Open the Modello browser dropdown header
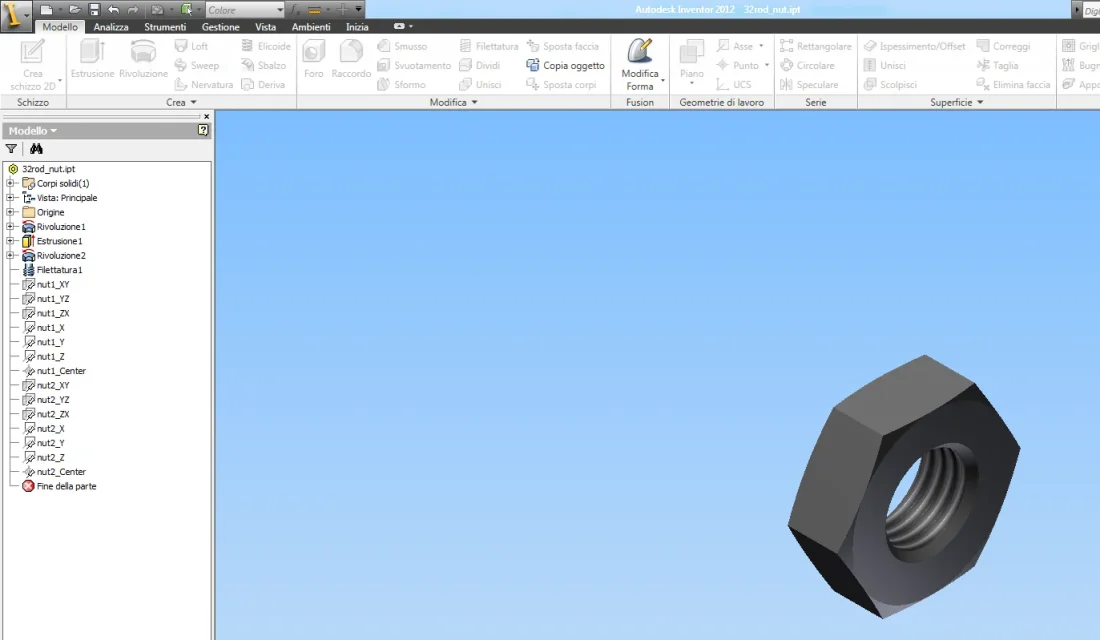The height and width of the screenshot is (640, 1100). coord(33,131)
